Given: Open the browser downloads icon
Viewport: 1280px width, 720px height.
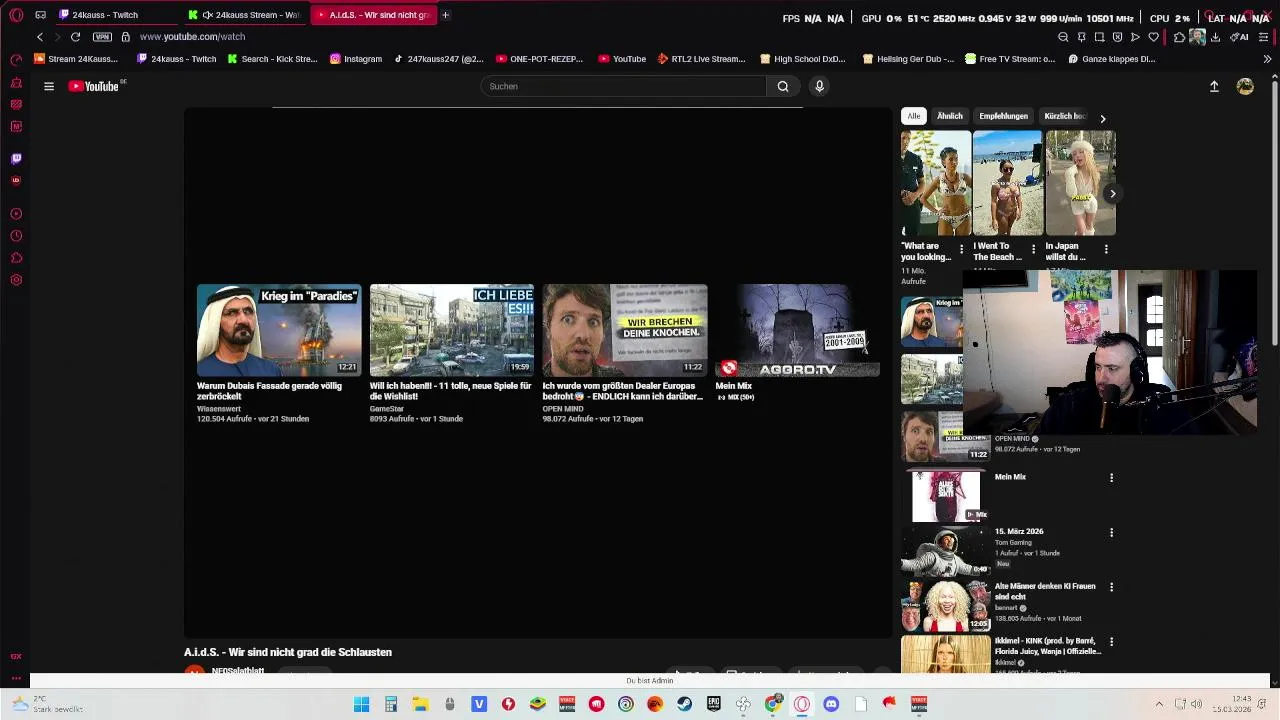Looking at the screenshot, I should pos(1214,37).
